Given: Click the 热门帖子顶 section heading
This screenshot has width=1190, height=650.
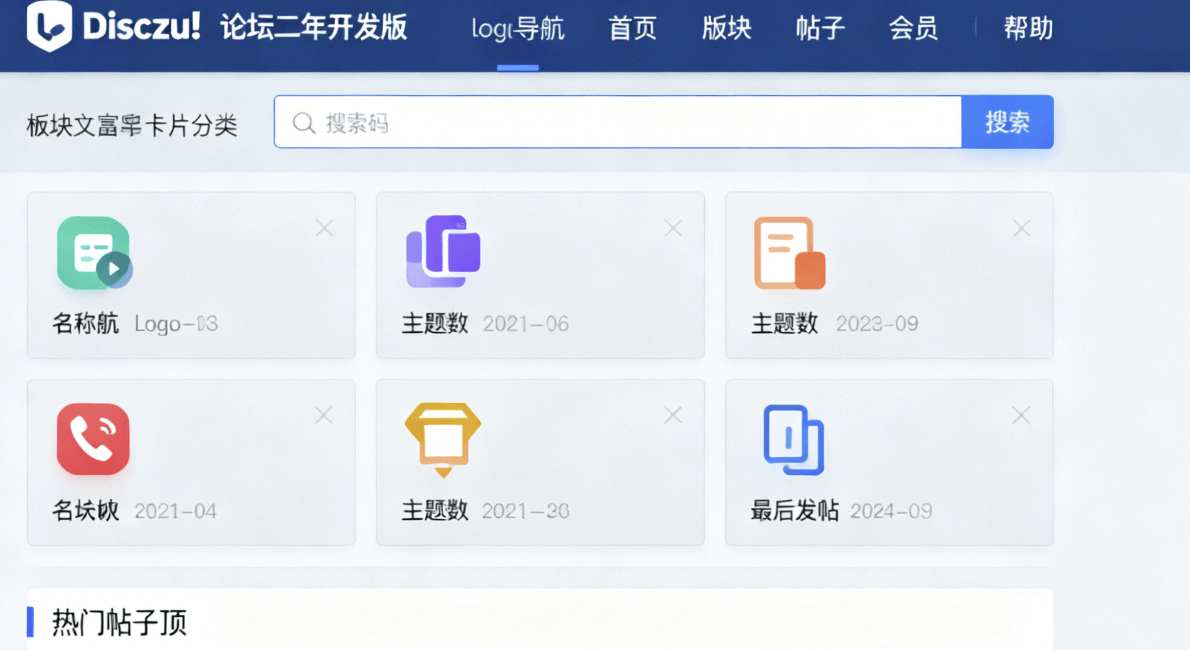Looking at the screenshot, I should [119, 623].
